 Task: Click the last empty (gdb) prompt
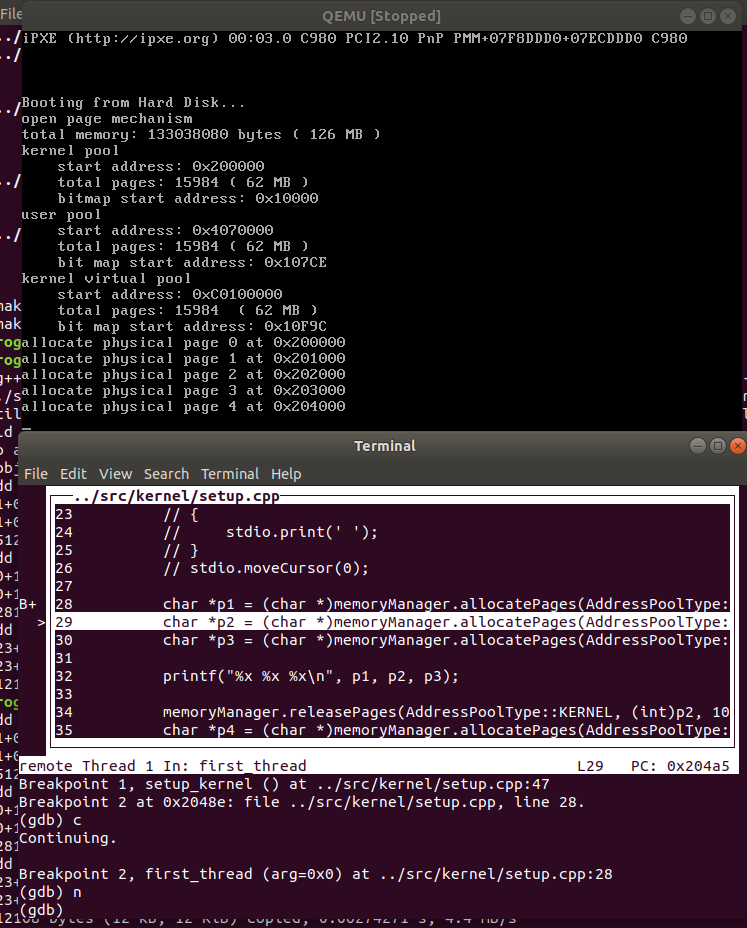[41, 910]
